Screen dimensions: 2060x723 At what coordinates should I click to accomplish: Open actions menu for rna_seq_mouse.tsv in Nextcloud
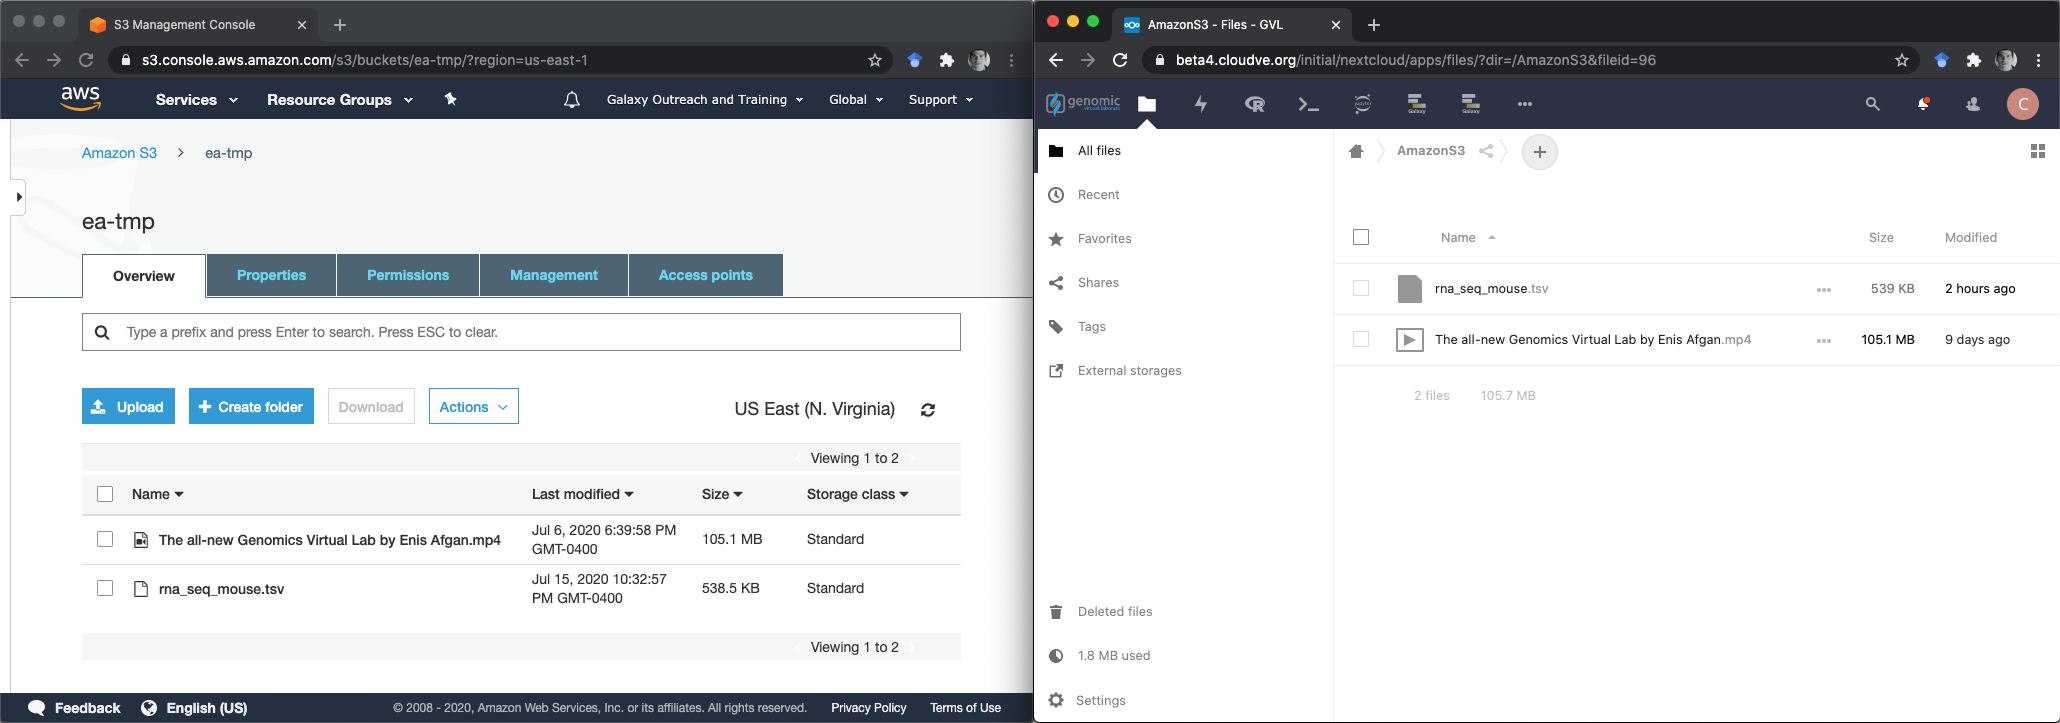click(1824, 289)
